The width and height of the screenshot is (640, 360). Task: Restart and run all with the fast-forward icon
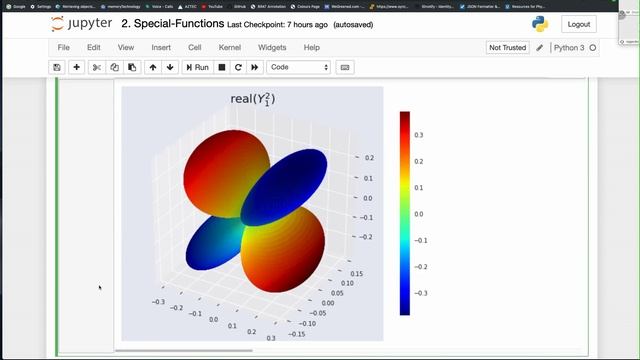tap(255, 67)
